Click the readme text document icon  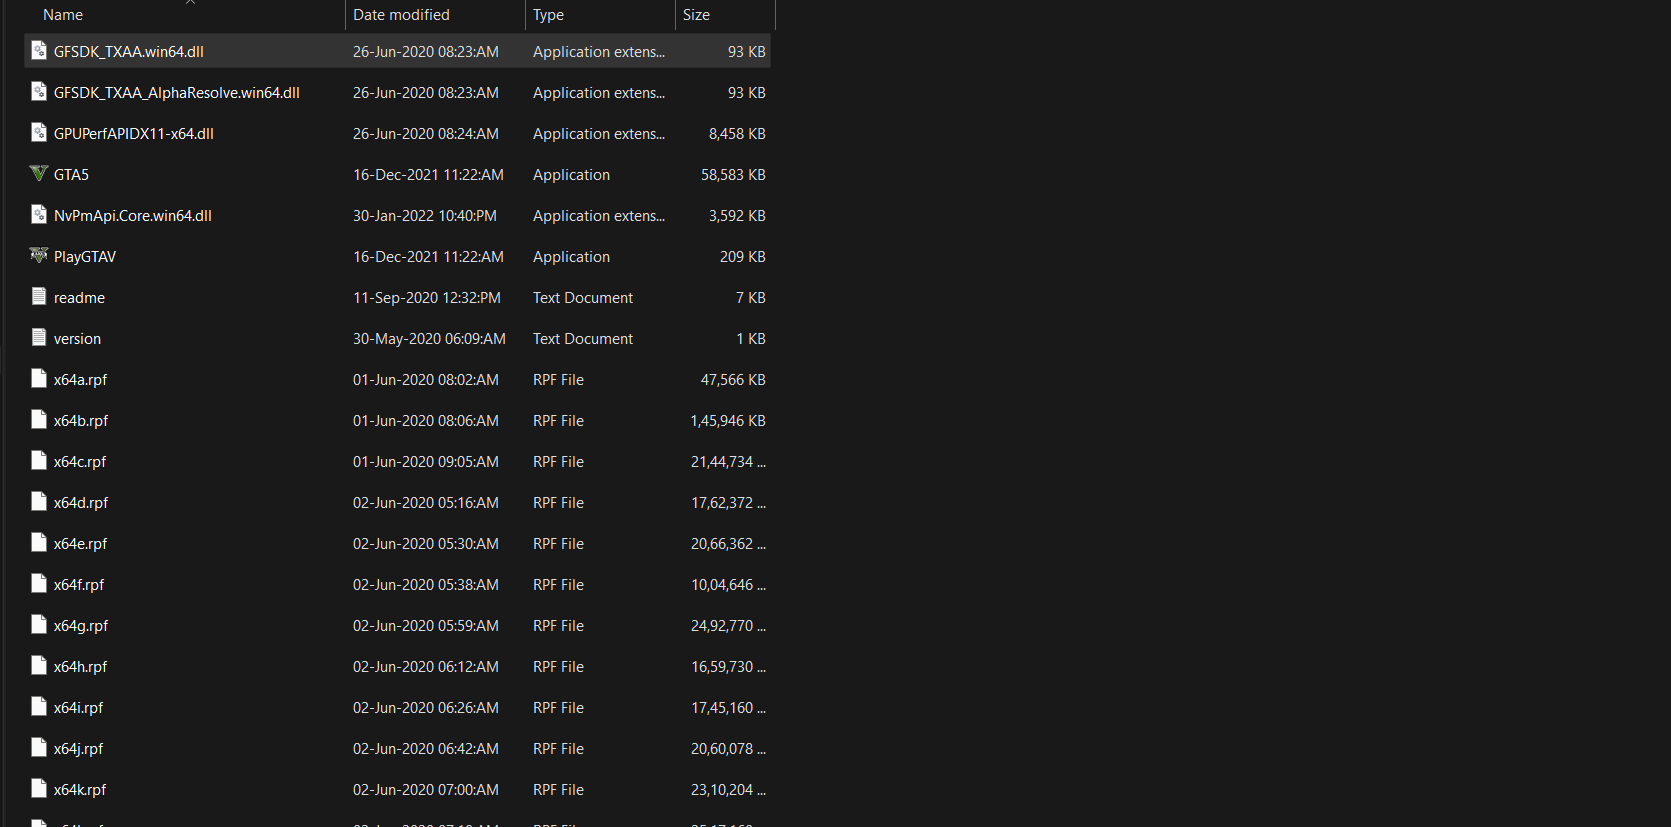point(39,296)
